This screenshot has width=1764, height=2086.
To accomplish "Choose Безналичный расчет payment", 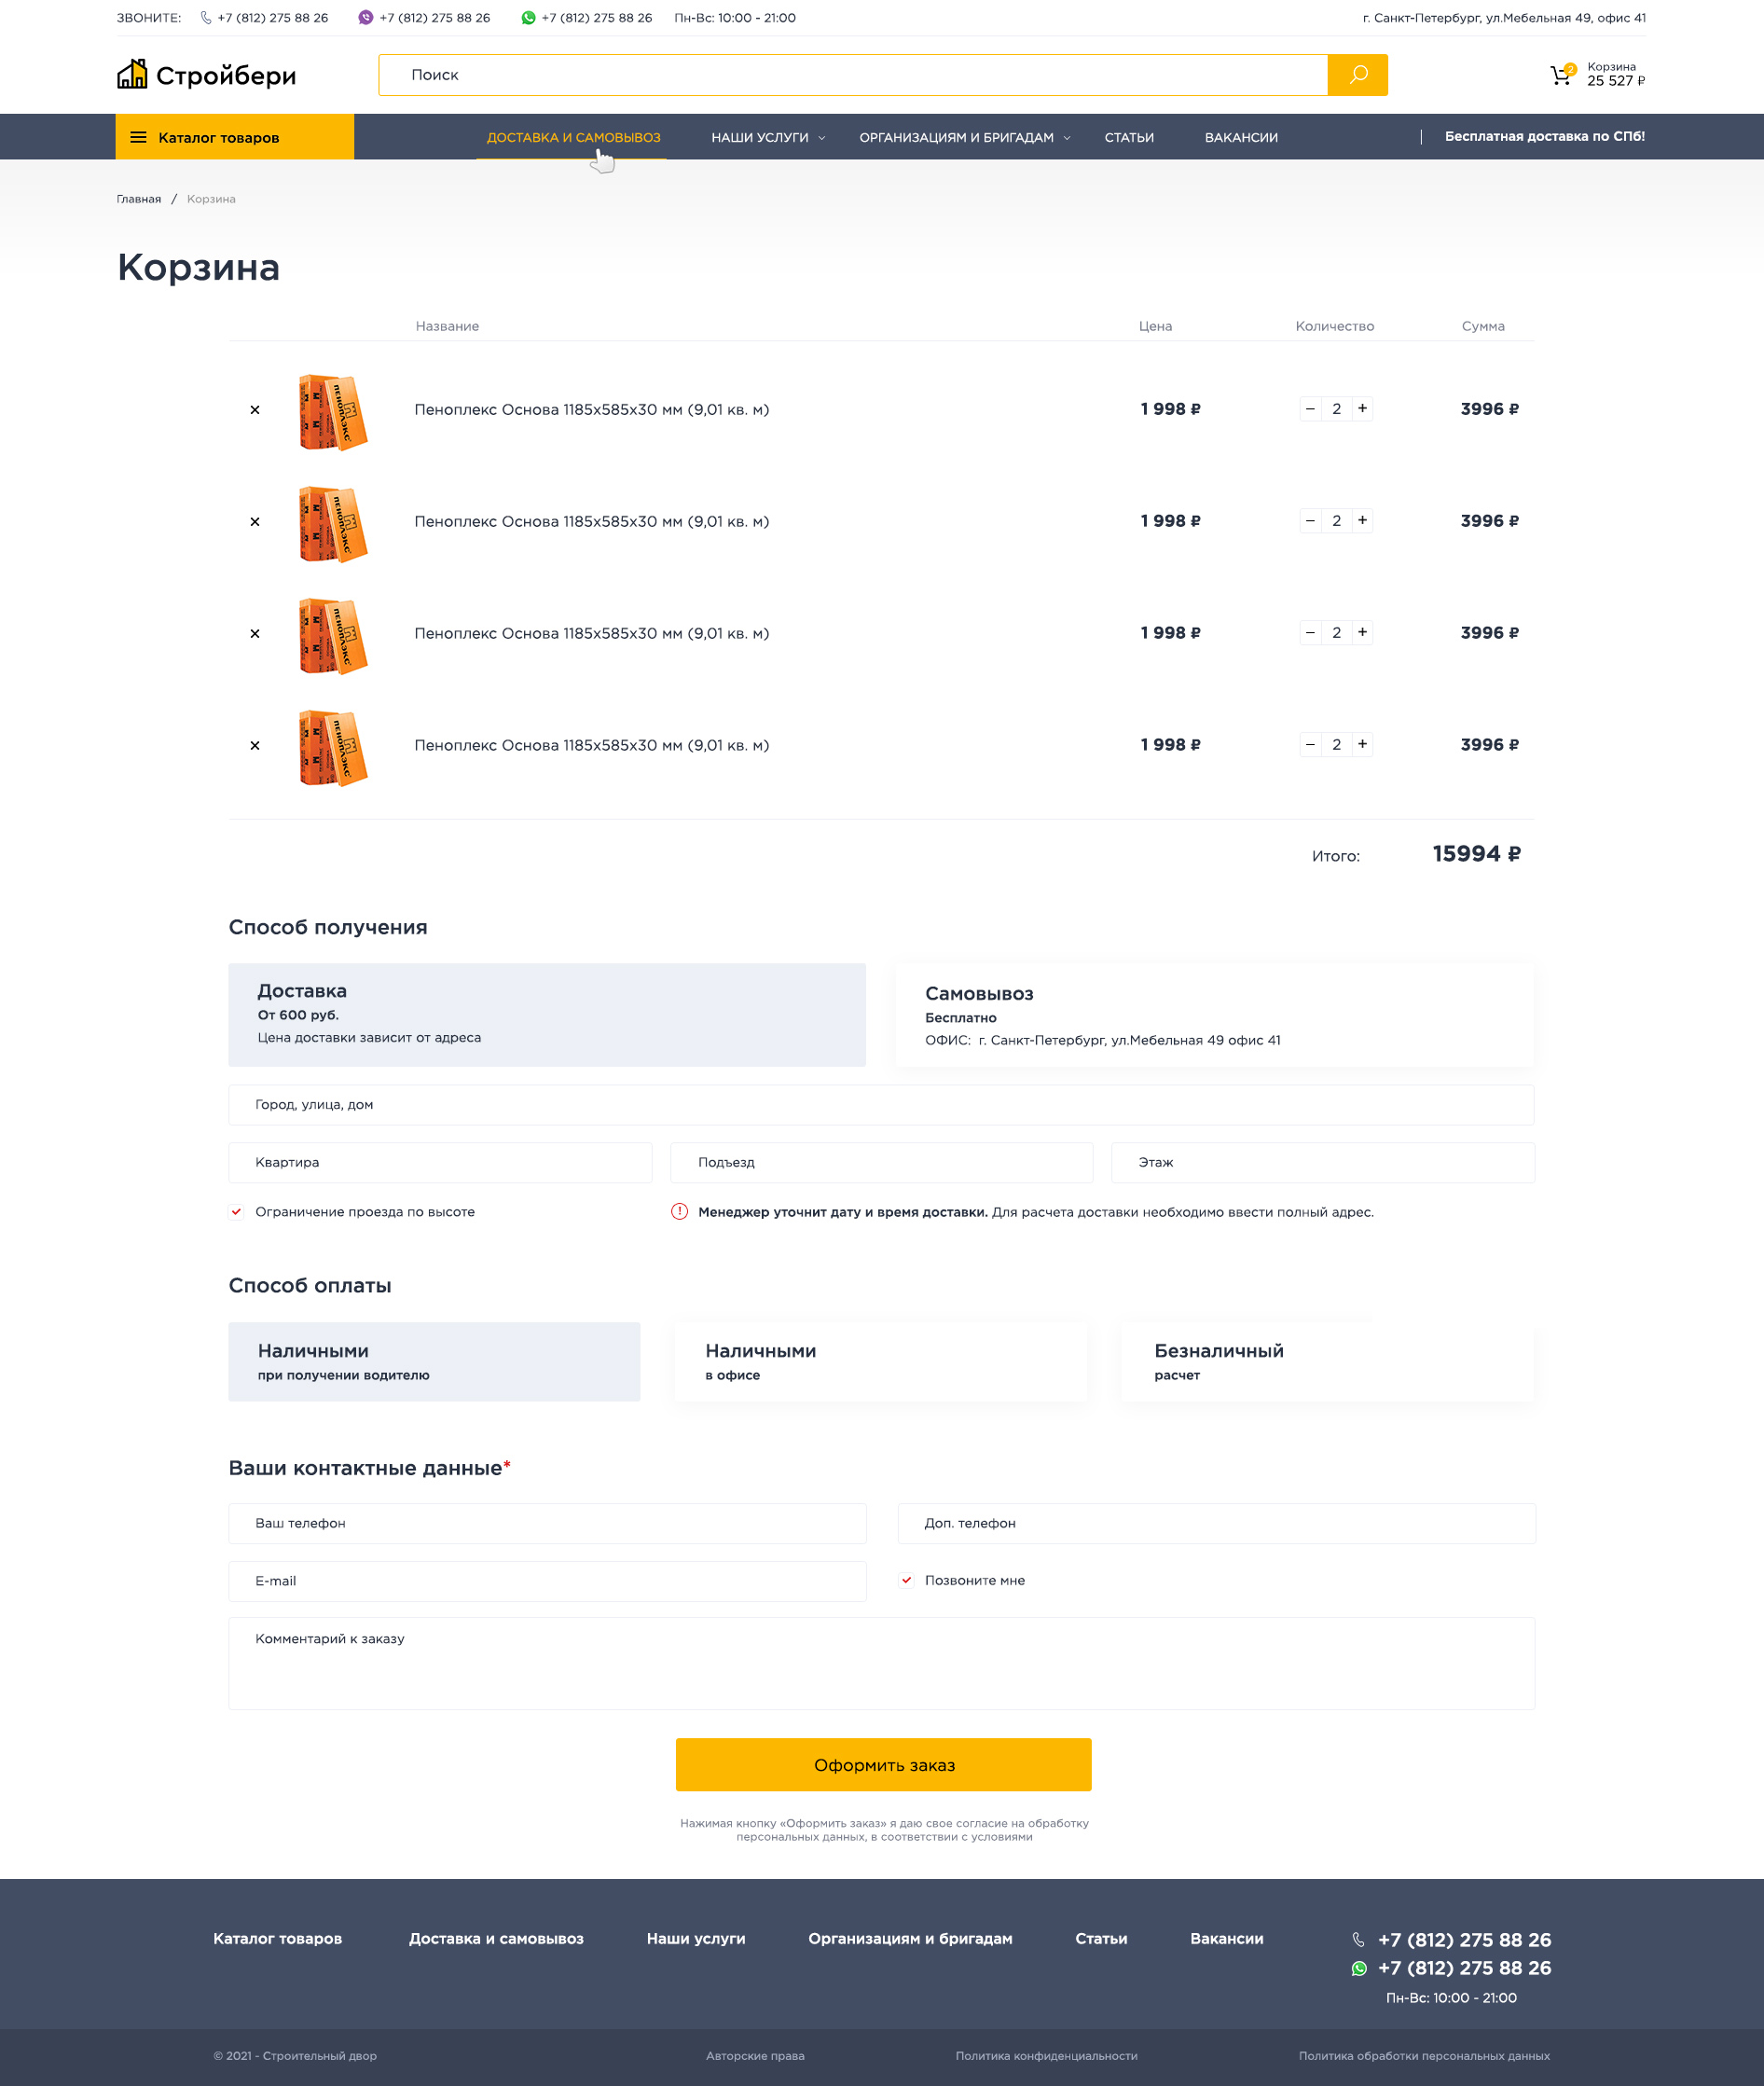I will click(1328, 1362).
